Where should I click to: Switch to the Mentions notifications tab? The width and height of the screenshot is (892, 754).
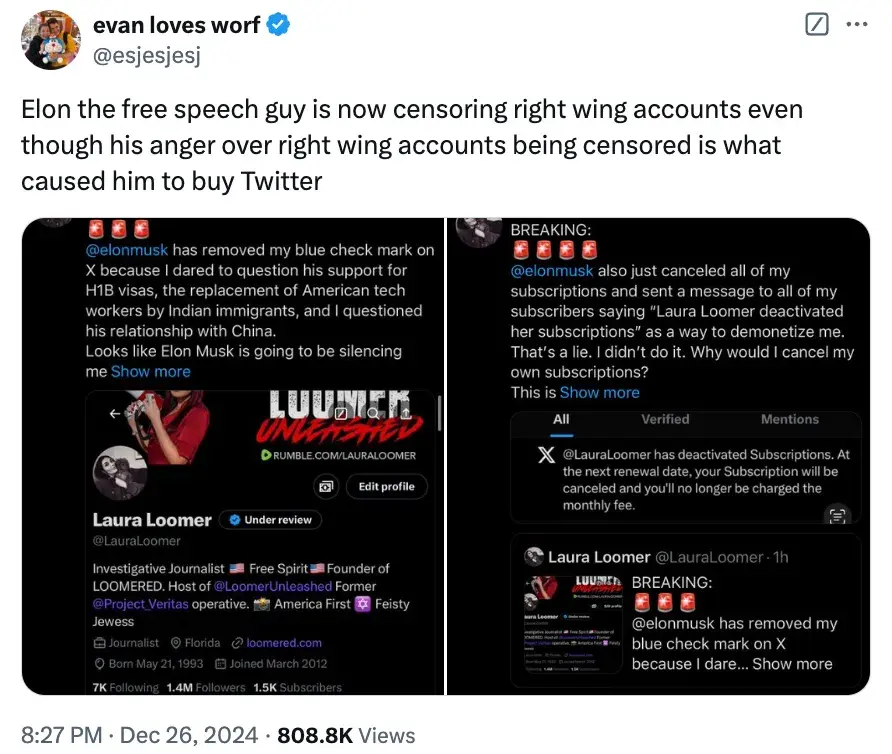[x=789, y=419]
